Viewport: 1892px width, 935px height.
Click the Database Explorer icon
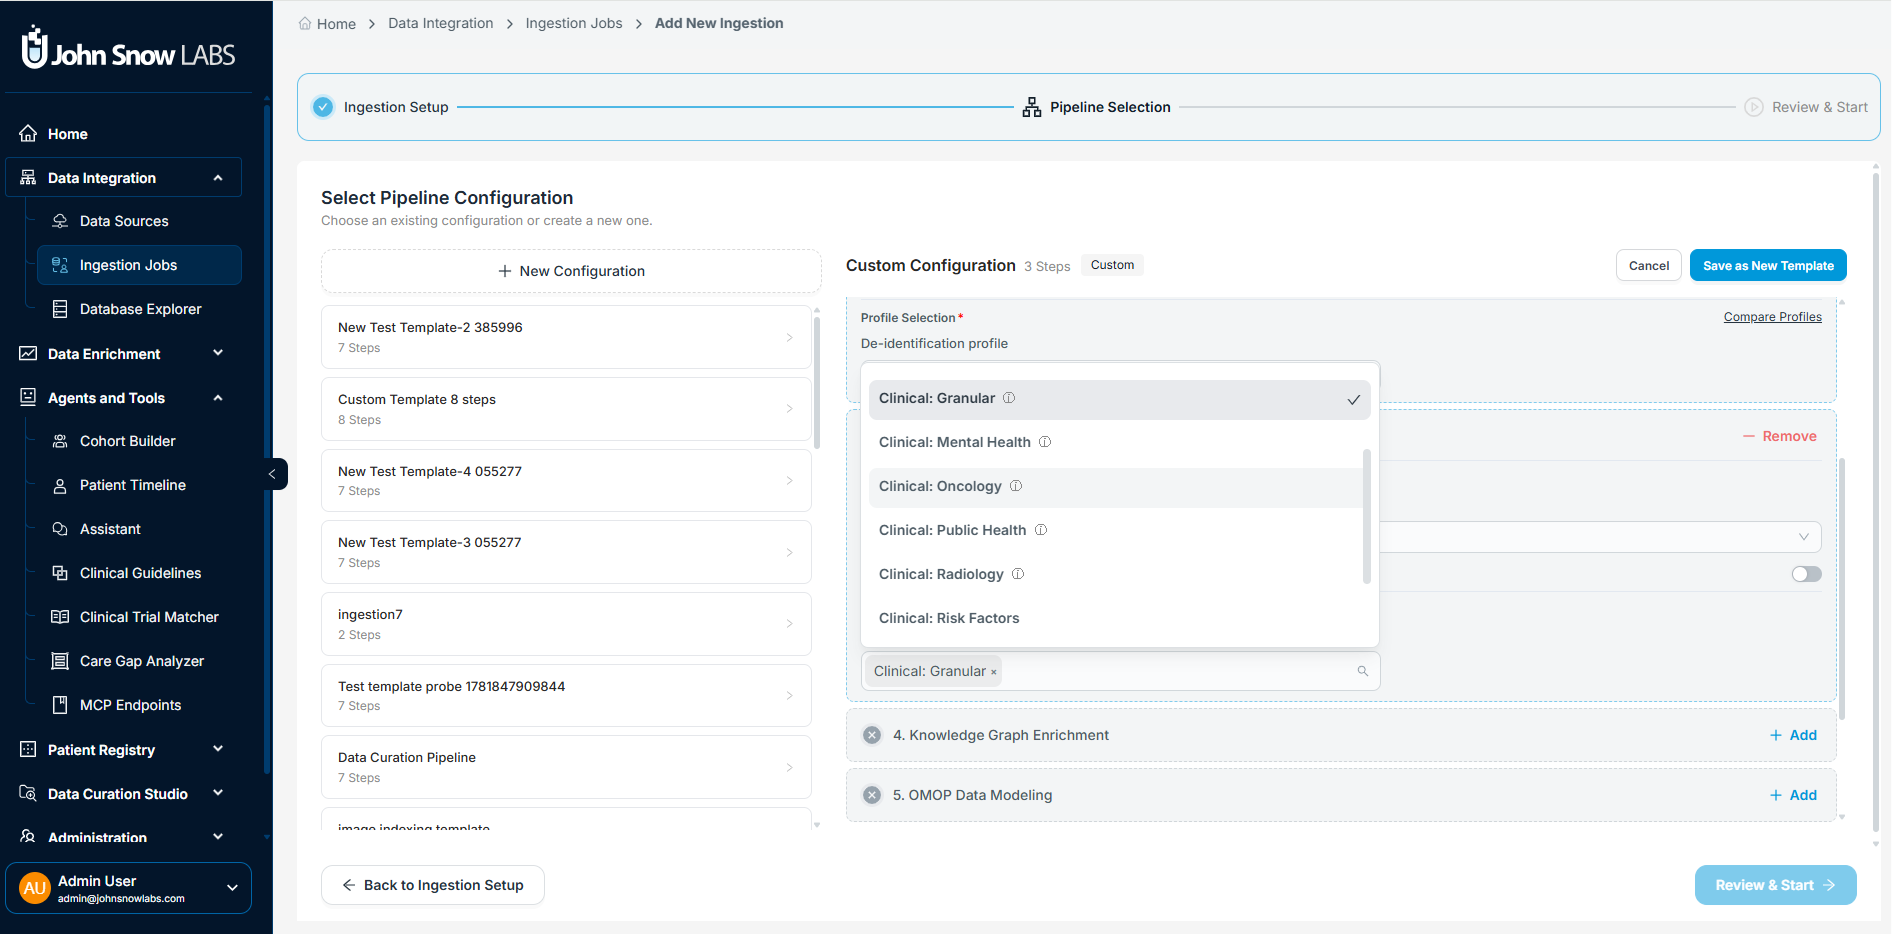[x=60, y=309]
